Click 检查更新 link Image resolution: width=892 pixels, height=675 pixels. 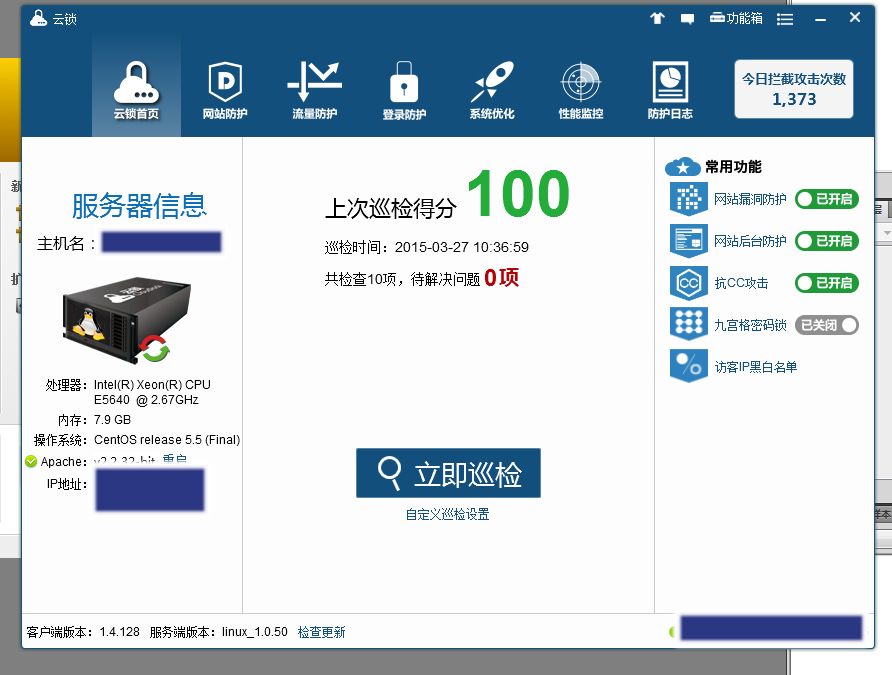click(321, 632)
